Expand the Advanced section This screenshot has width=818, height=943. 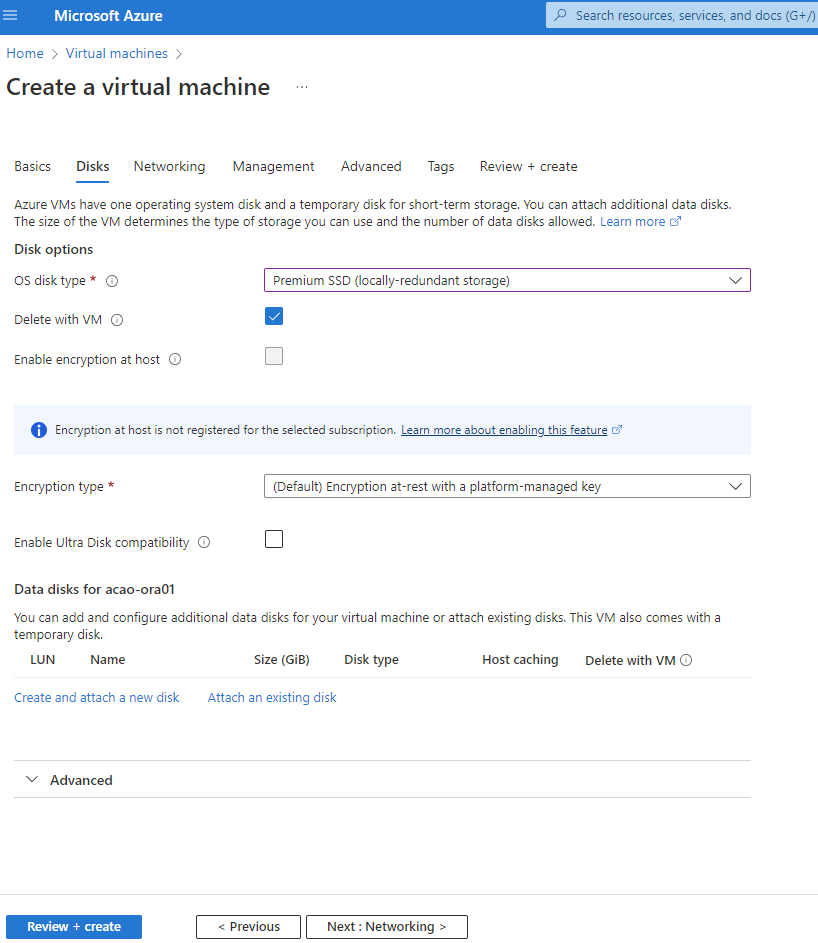click(70, 780)
